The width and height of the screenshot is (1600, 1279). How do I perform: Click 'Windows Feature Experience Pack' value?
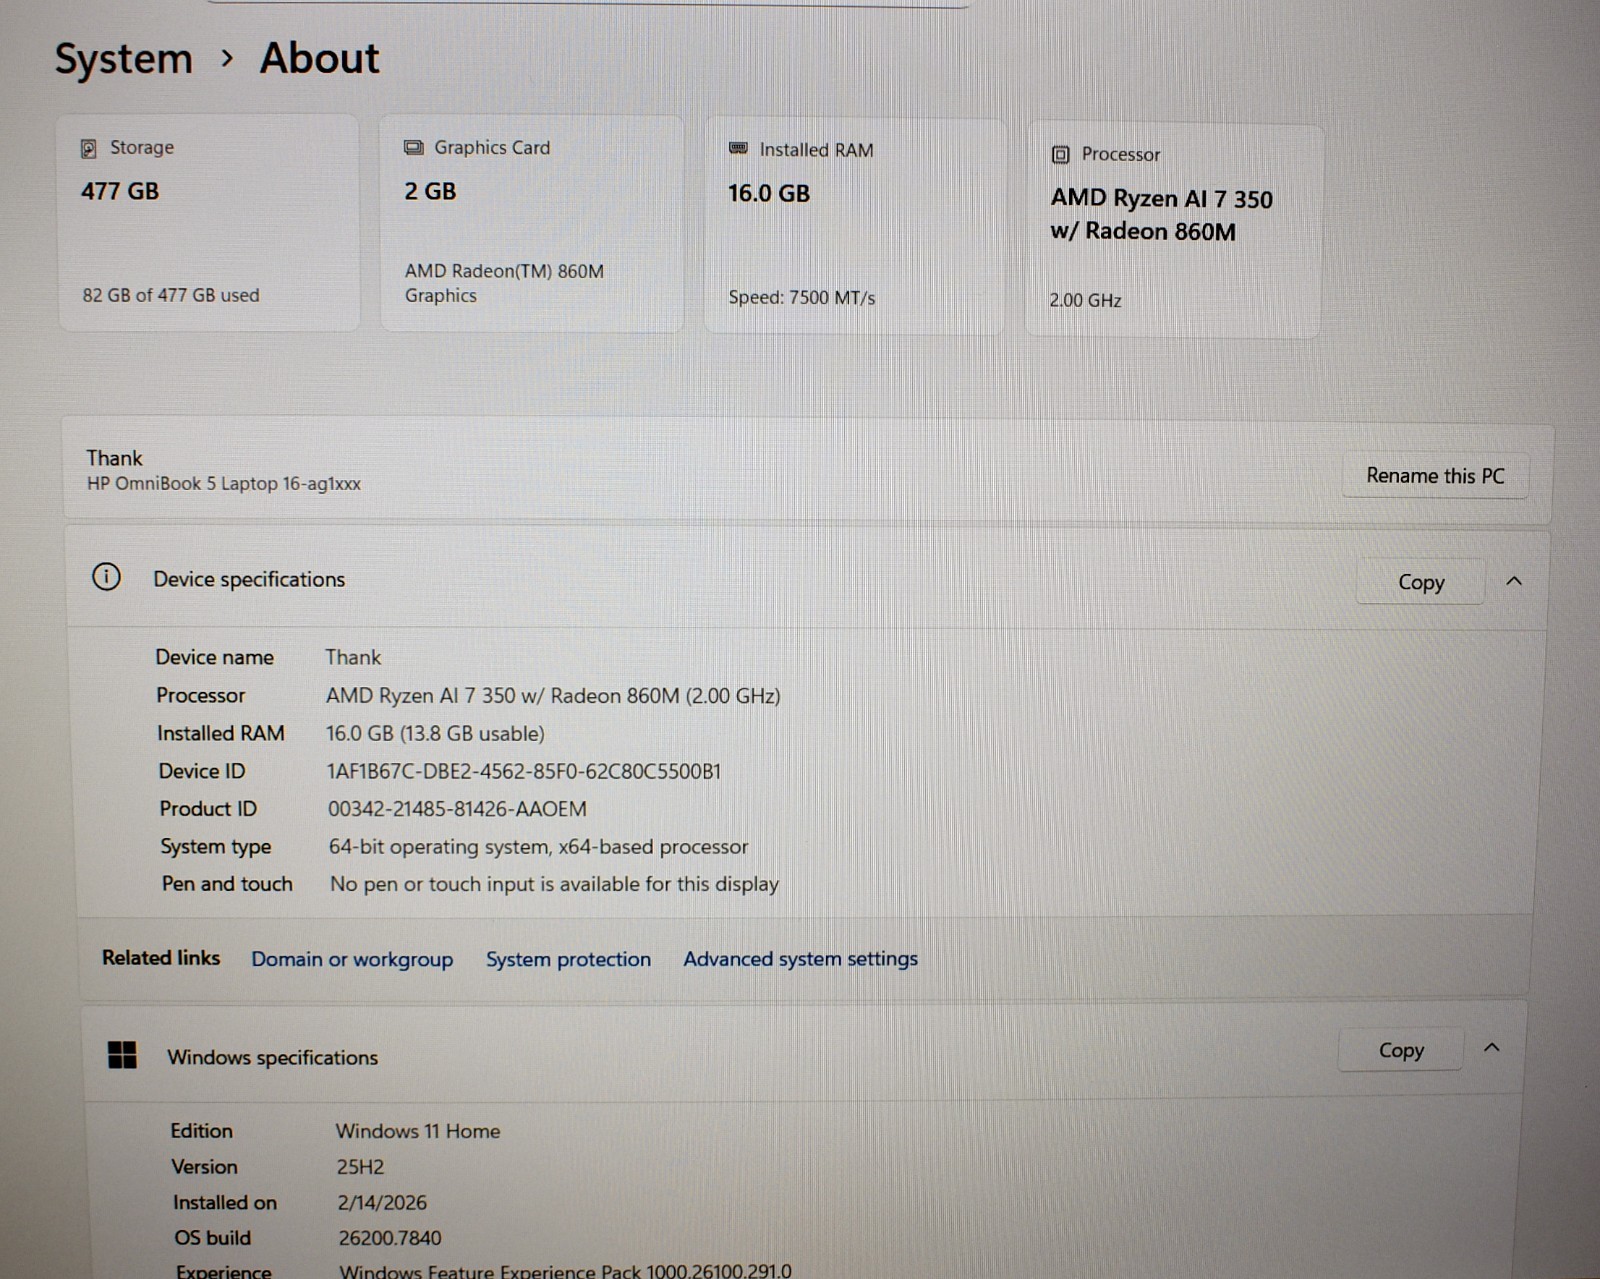click(x=565, y=1271)
